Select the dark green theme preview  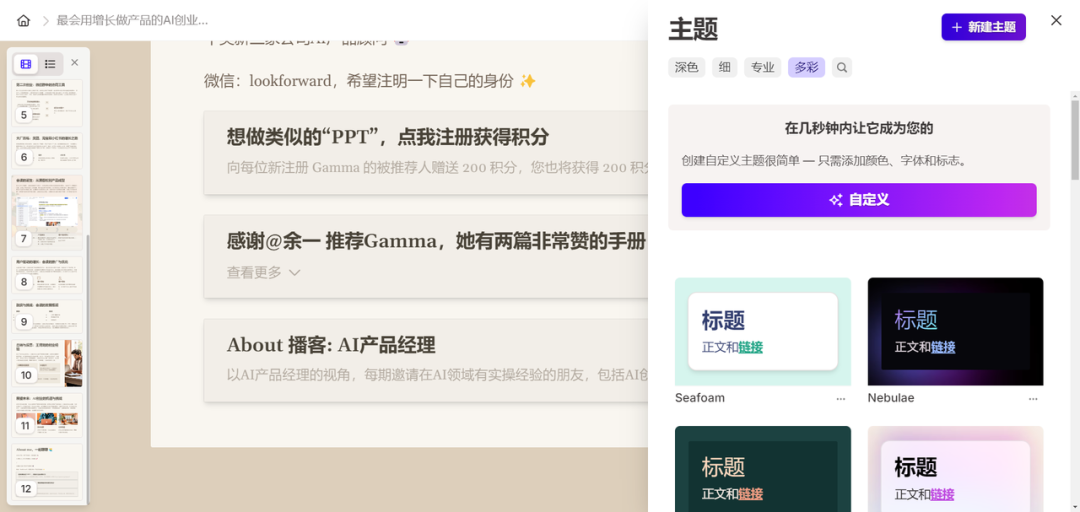762,469
